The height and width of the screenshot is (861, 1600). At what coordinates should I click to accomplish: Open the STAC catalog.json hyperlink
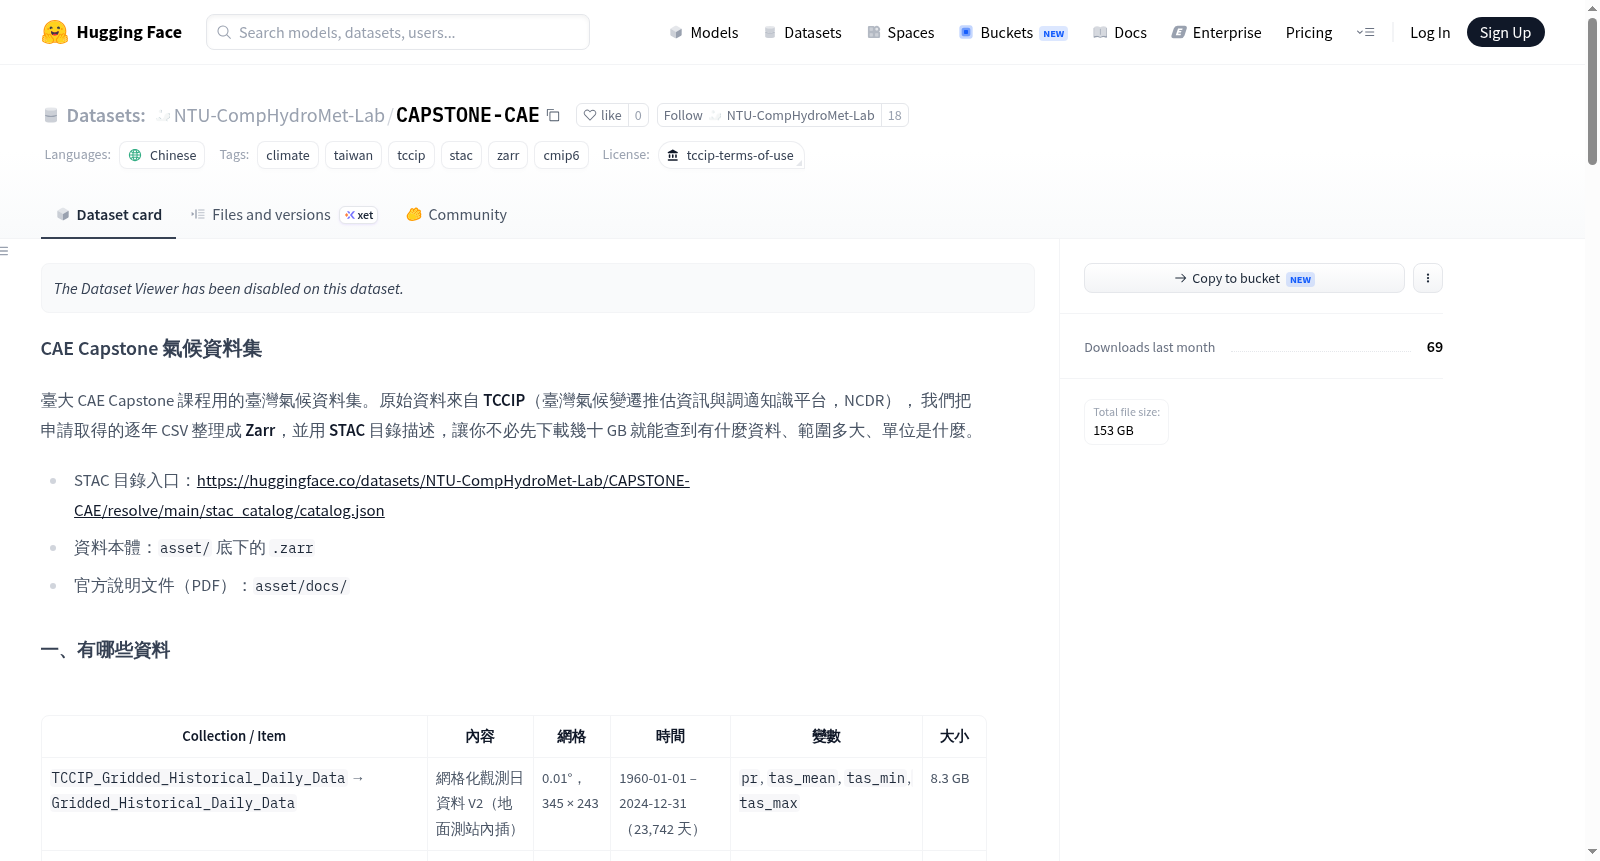click(382, 495)
